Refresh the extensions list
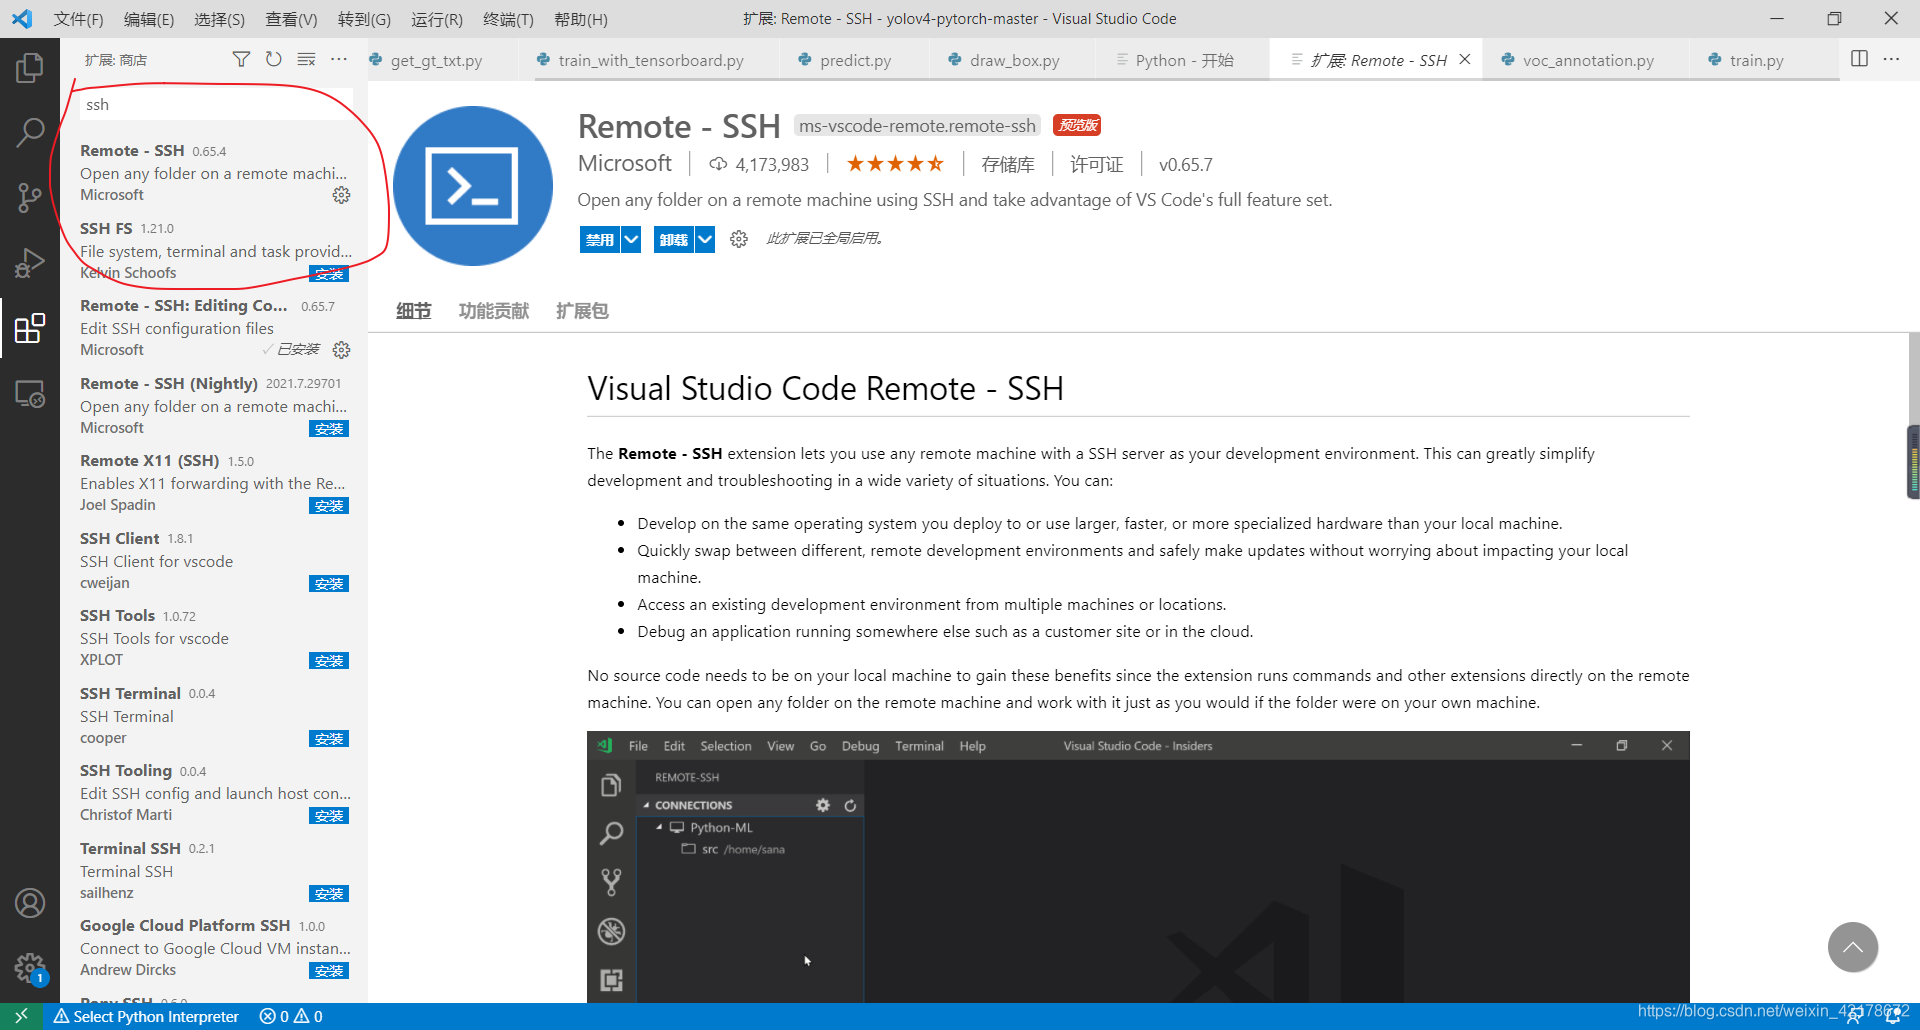Image resolution: width=1920 pixels, height=1030 pixels. (x=273, y=60)
